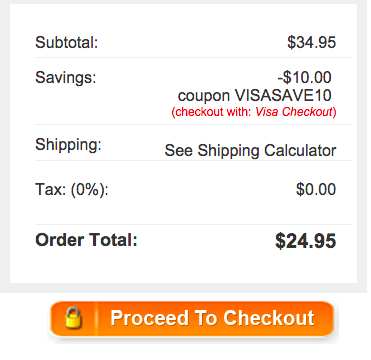This screenshot has width=371, height=360.
Task: Click the red 'checkout with:' note
Action: coord(211,112)
